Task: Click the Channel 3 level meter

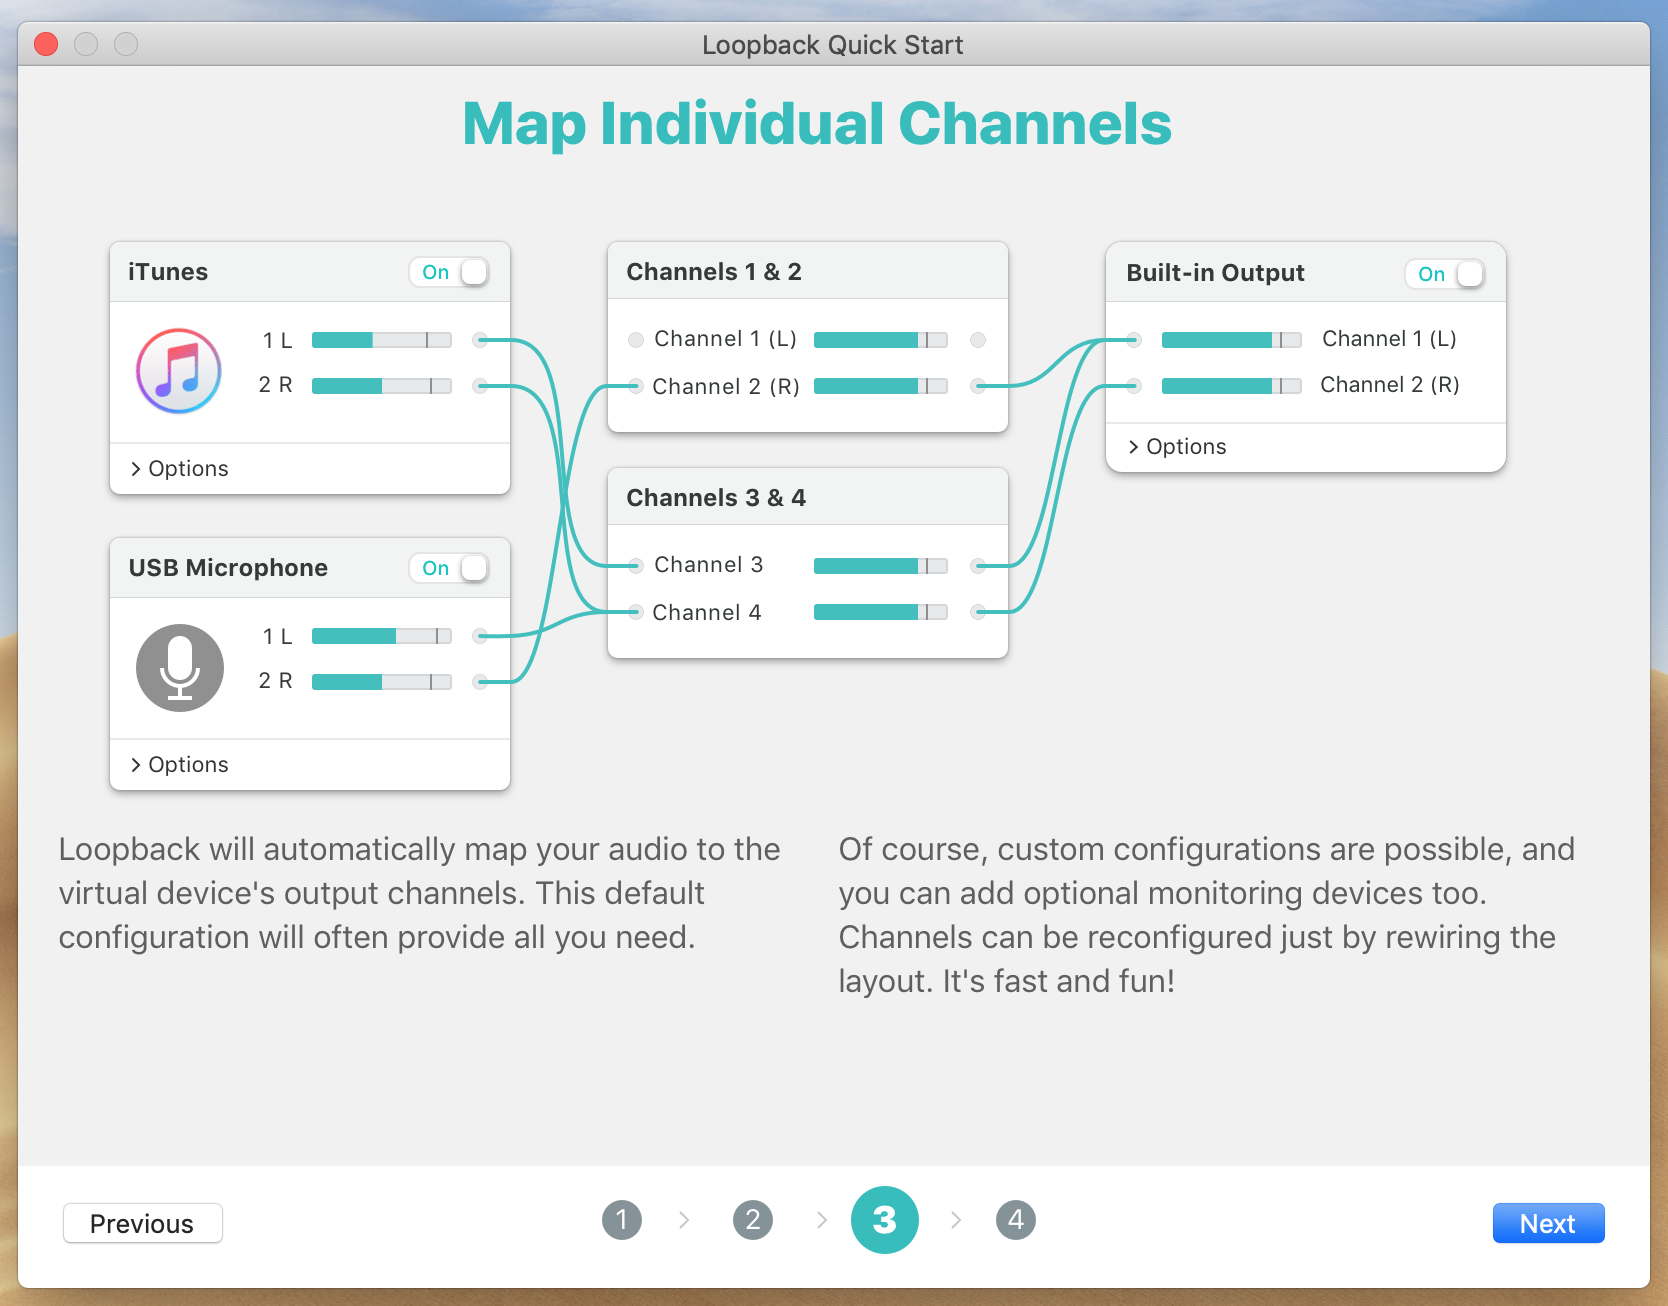Action: pyautogui.click(x=881, y=566)
